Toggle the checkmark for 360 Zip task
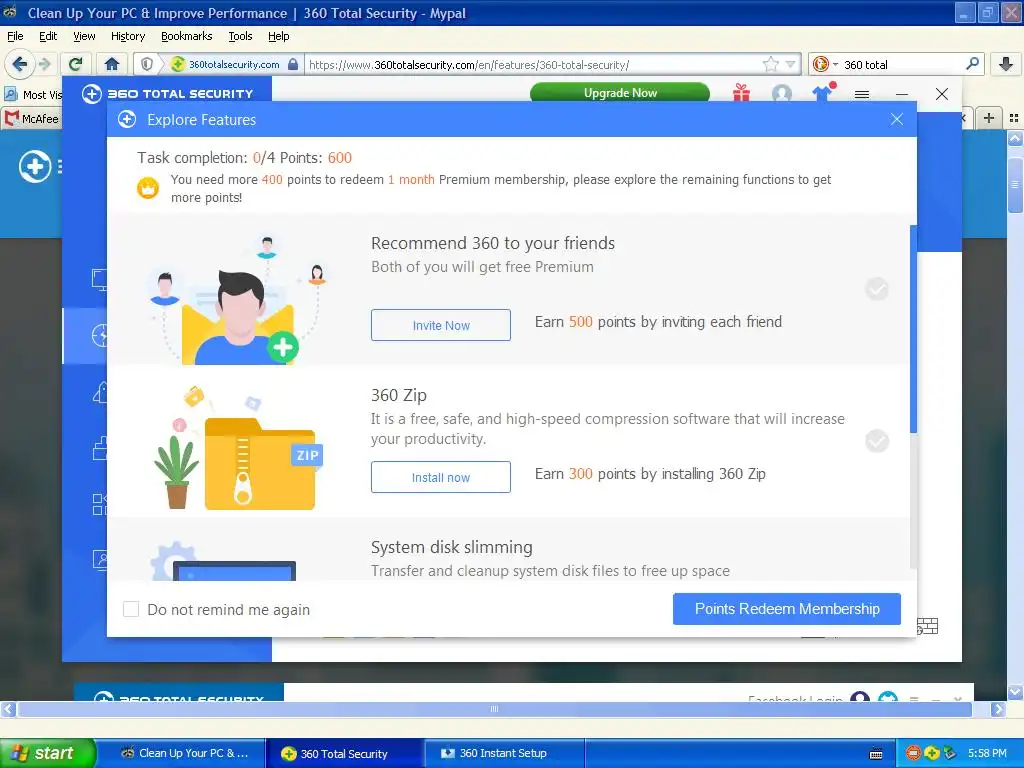This screenshot has width=1024, height=768. (x=877, y=441)
